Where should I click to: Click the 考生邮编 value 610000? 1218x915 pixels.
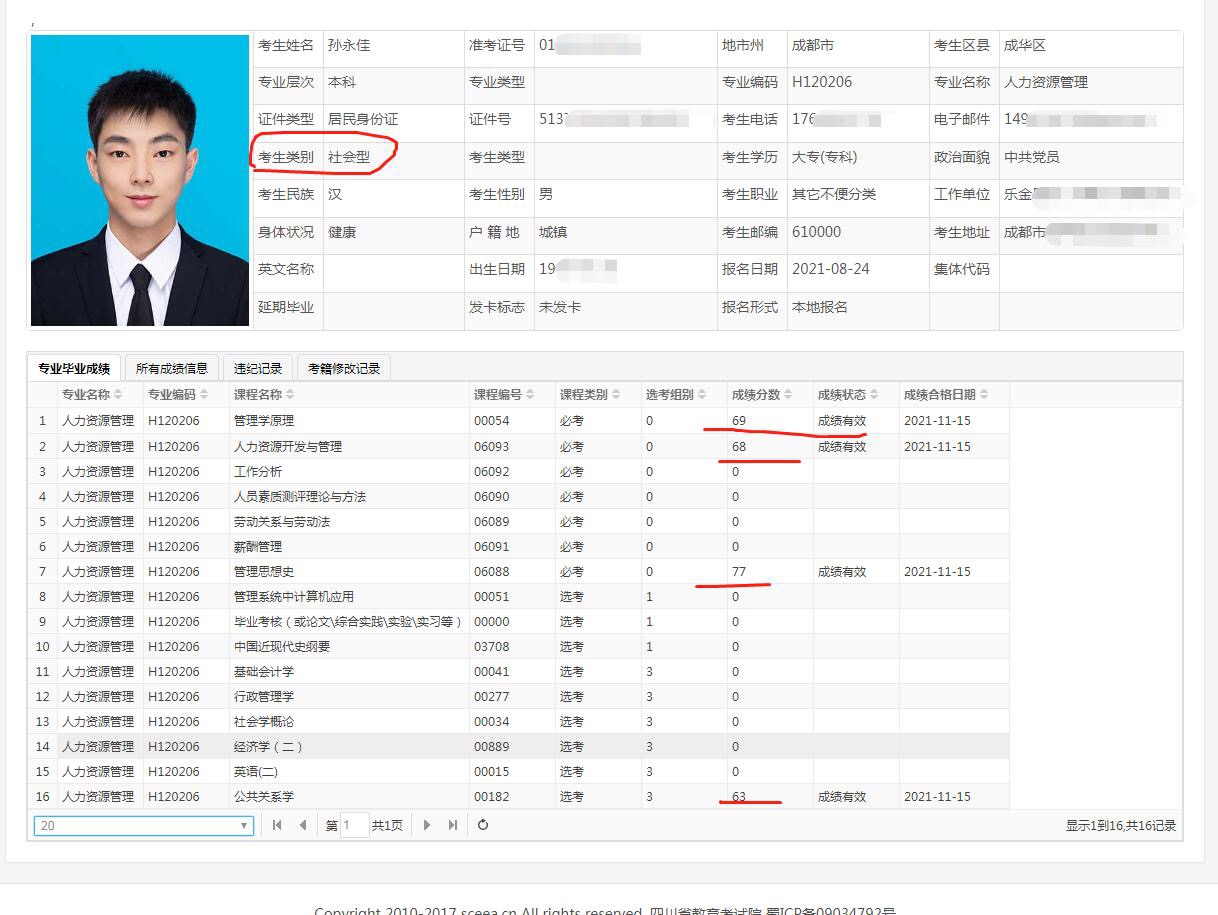(816, 231)
